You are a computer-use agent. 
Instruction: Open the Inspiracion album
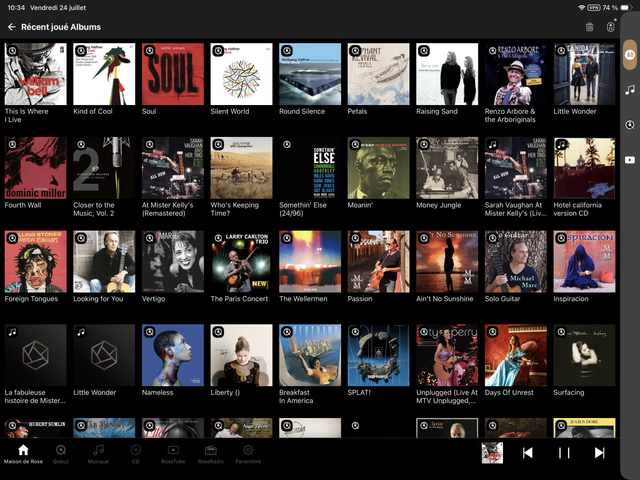tap(584, 261)
